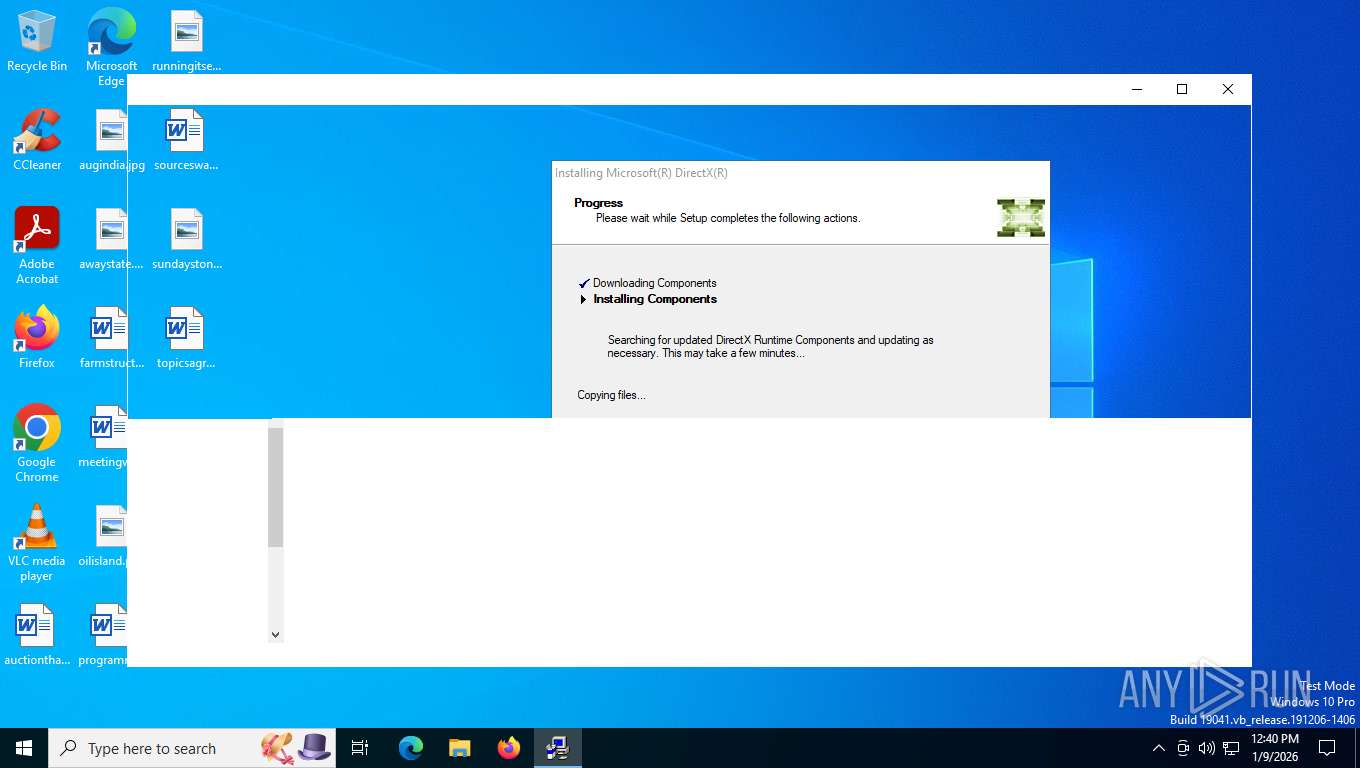Select the farmstruct Word document icon
The width and height of the screenshot is (1360, 768).
(111, 338)
